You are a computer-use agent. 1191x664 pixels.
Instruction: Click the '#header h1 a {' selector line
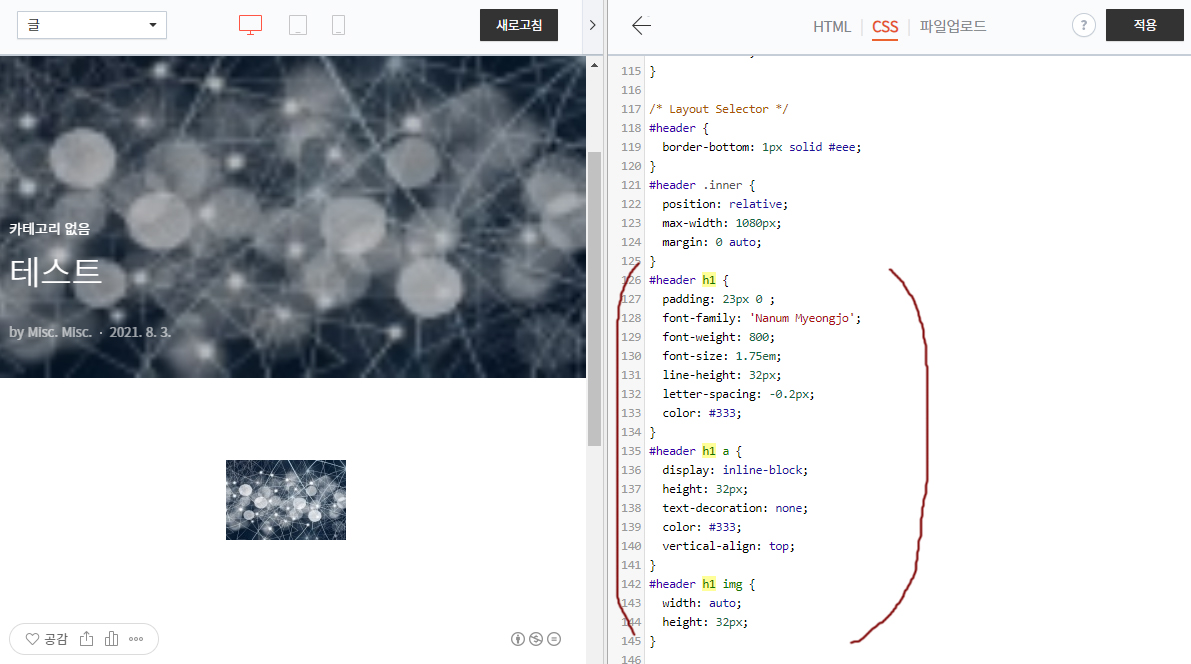tap(695, 451)
